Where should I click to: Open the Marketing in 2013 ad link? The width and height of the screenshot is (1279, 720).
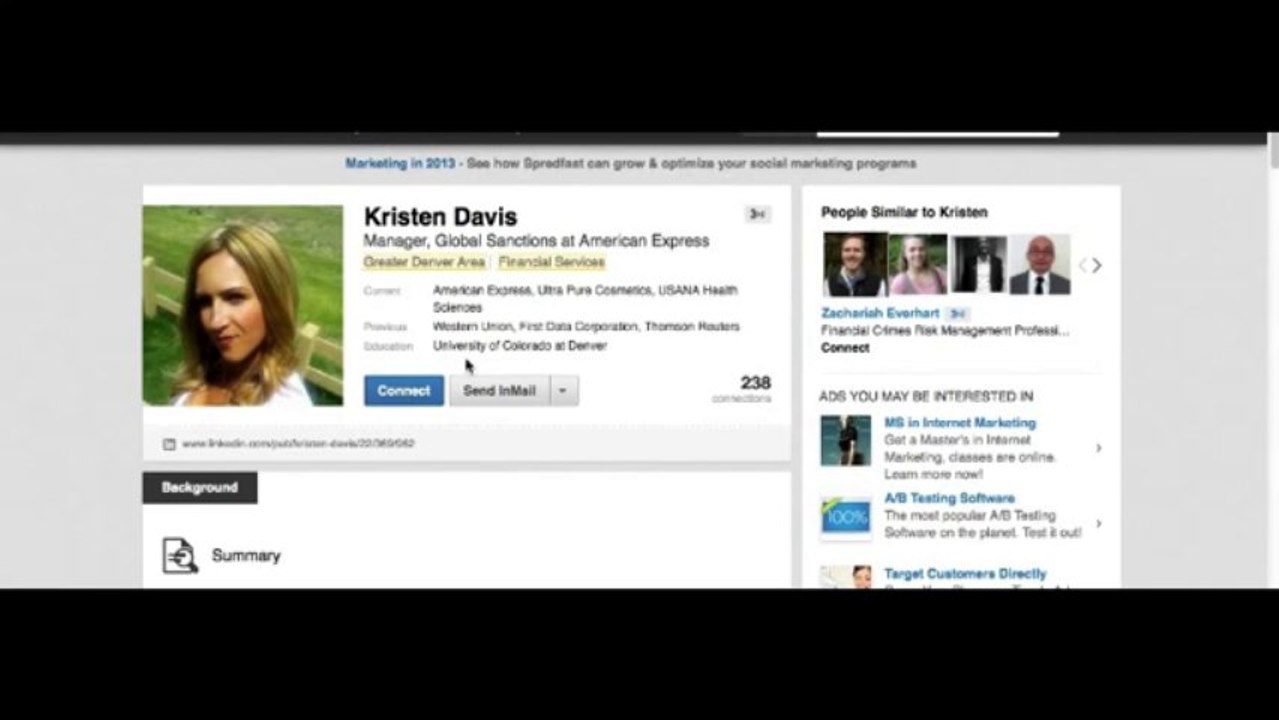coord(400,163)
